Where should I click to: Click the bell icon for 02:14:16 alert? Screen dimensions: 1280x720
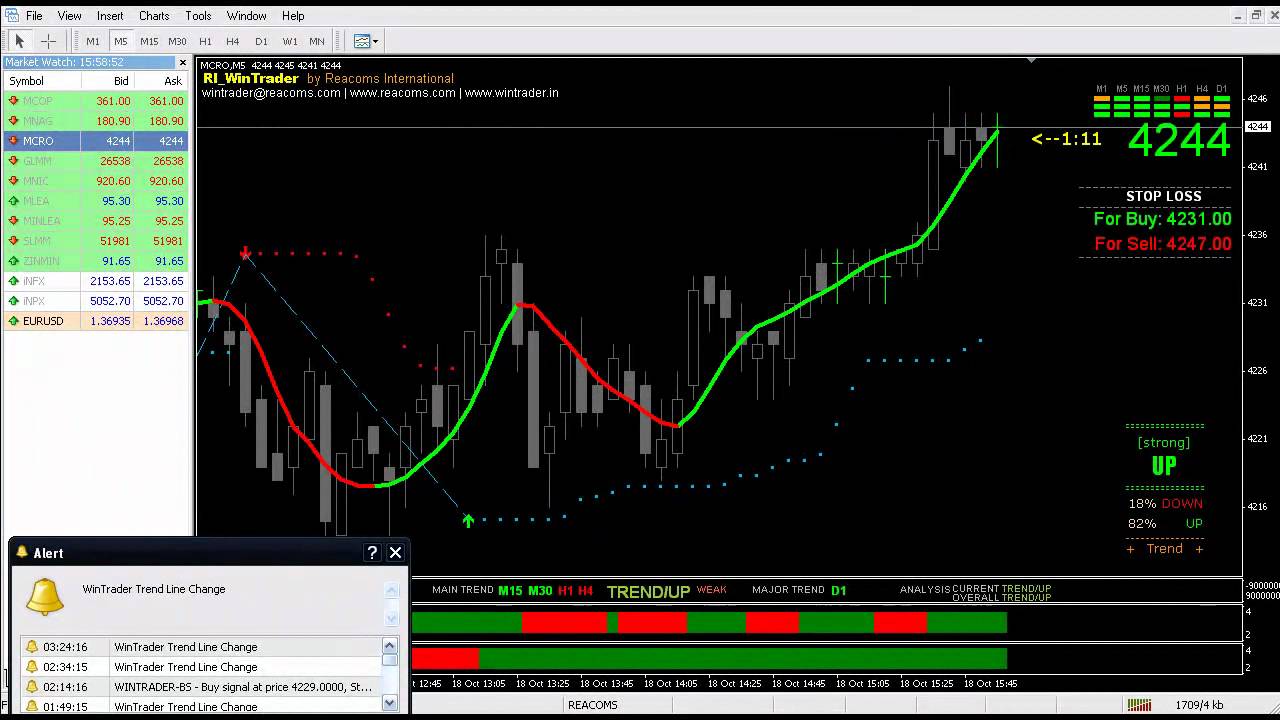click(32, 687)
